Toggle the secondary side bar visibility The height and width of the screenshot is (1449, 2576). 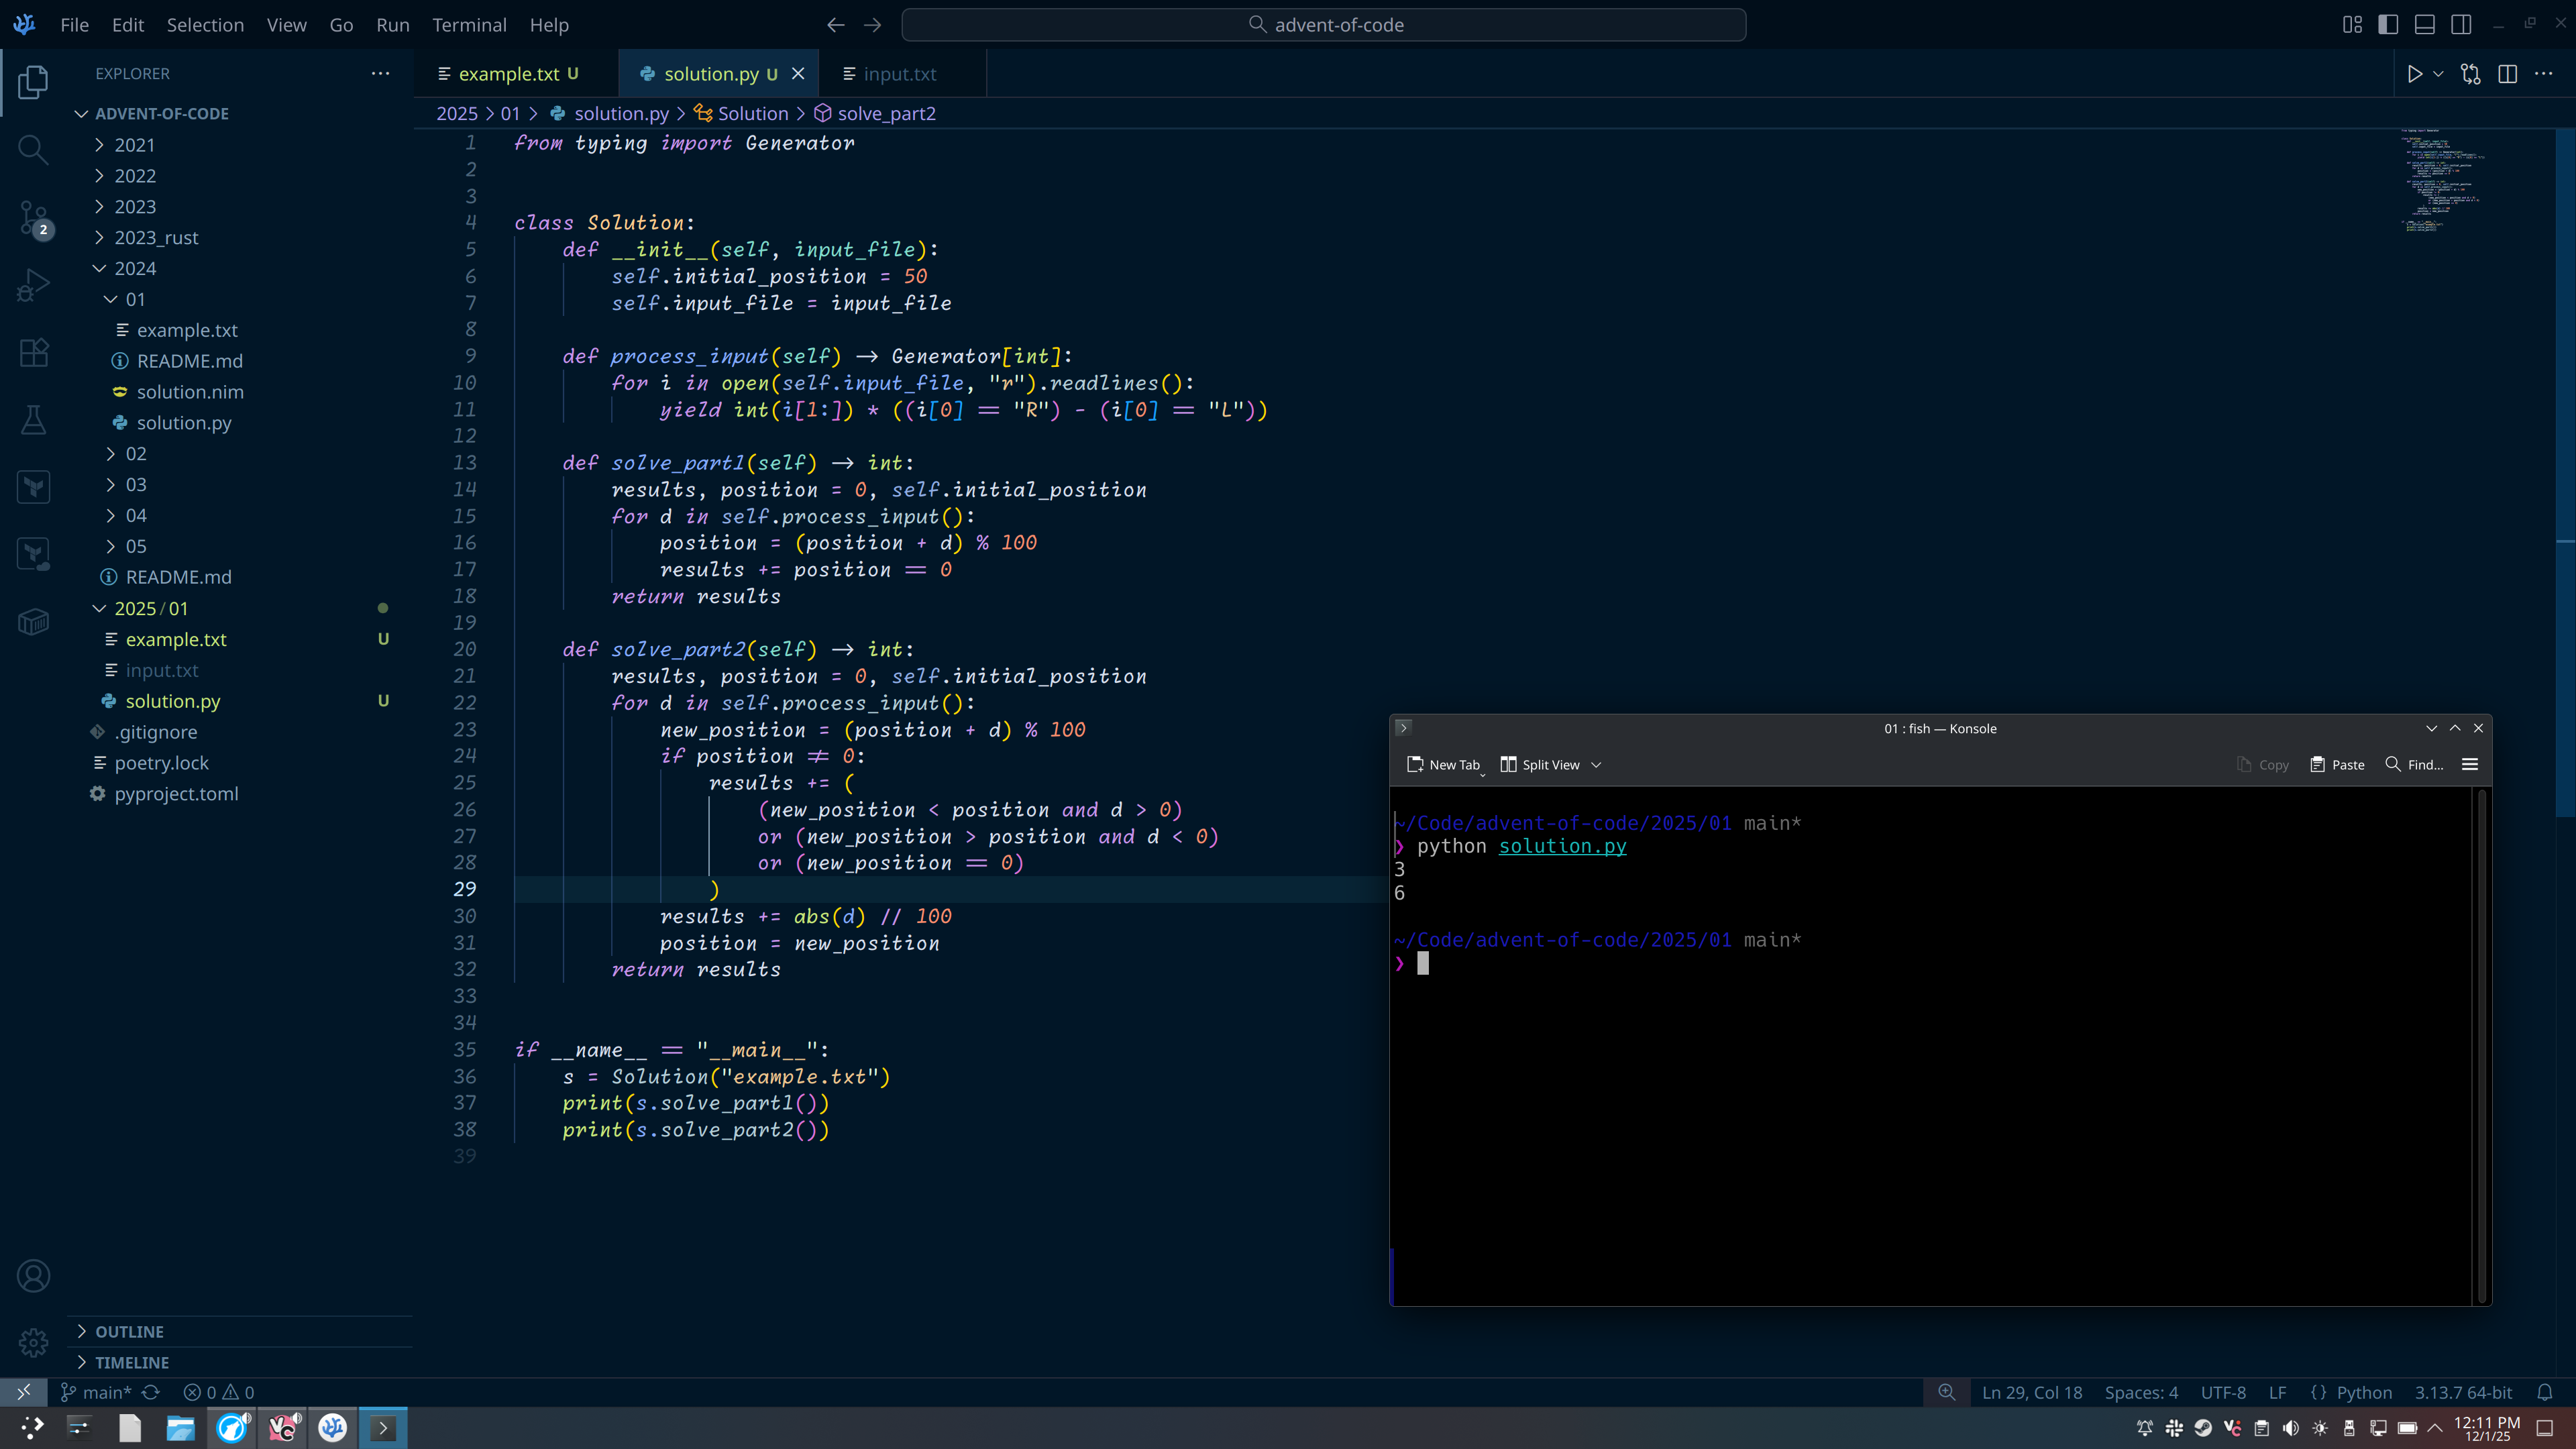click(2461, 25)
